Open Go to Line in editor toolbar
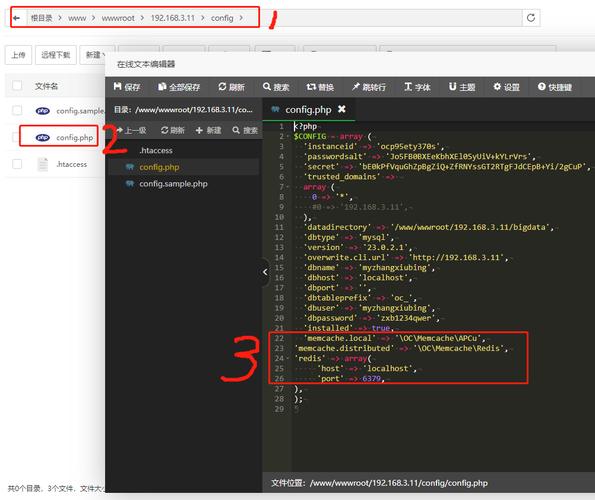This screenshot has width=595, height=500. click(x=368, y=87)
